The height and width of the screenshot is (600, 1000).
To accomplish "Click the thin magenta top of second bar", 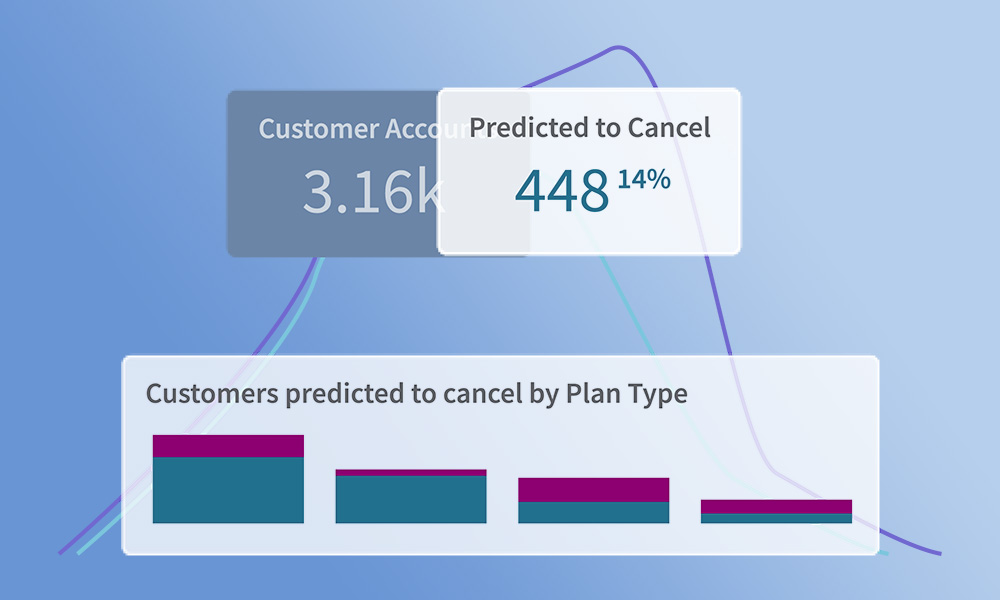I will 411,472.
